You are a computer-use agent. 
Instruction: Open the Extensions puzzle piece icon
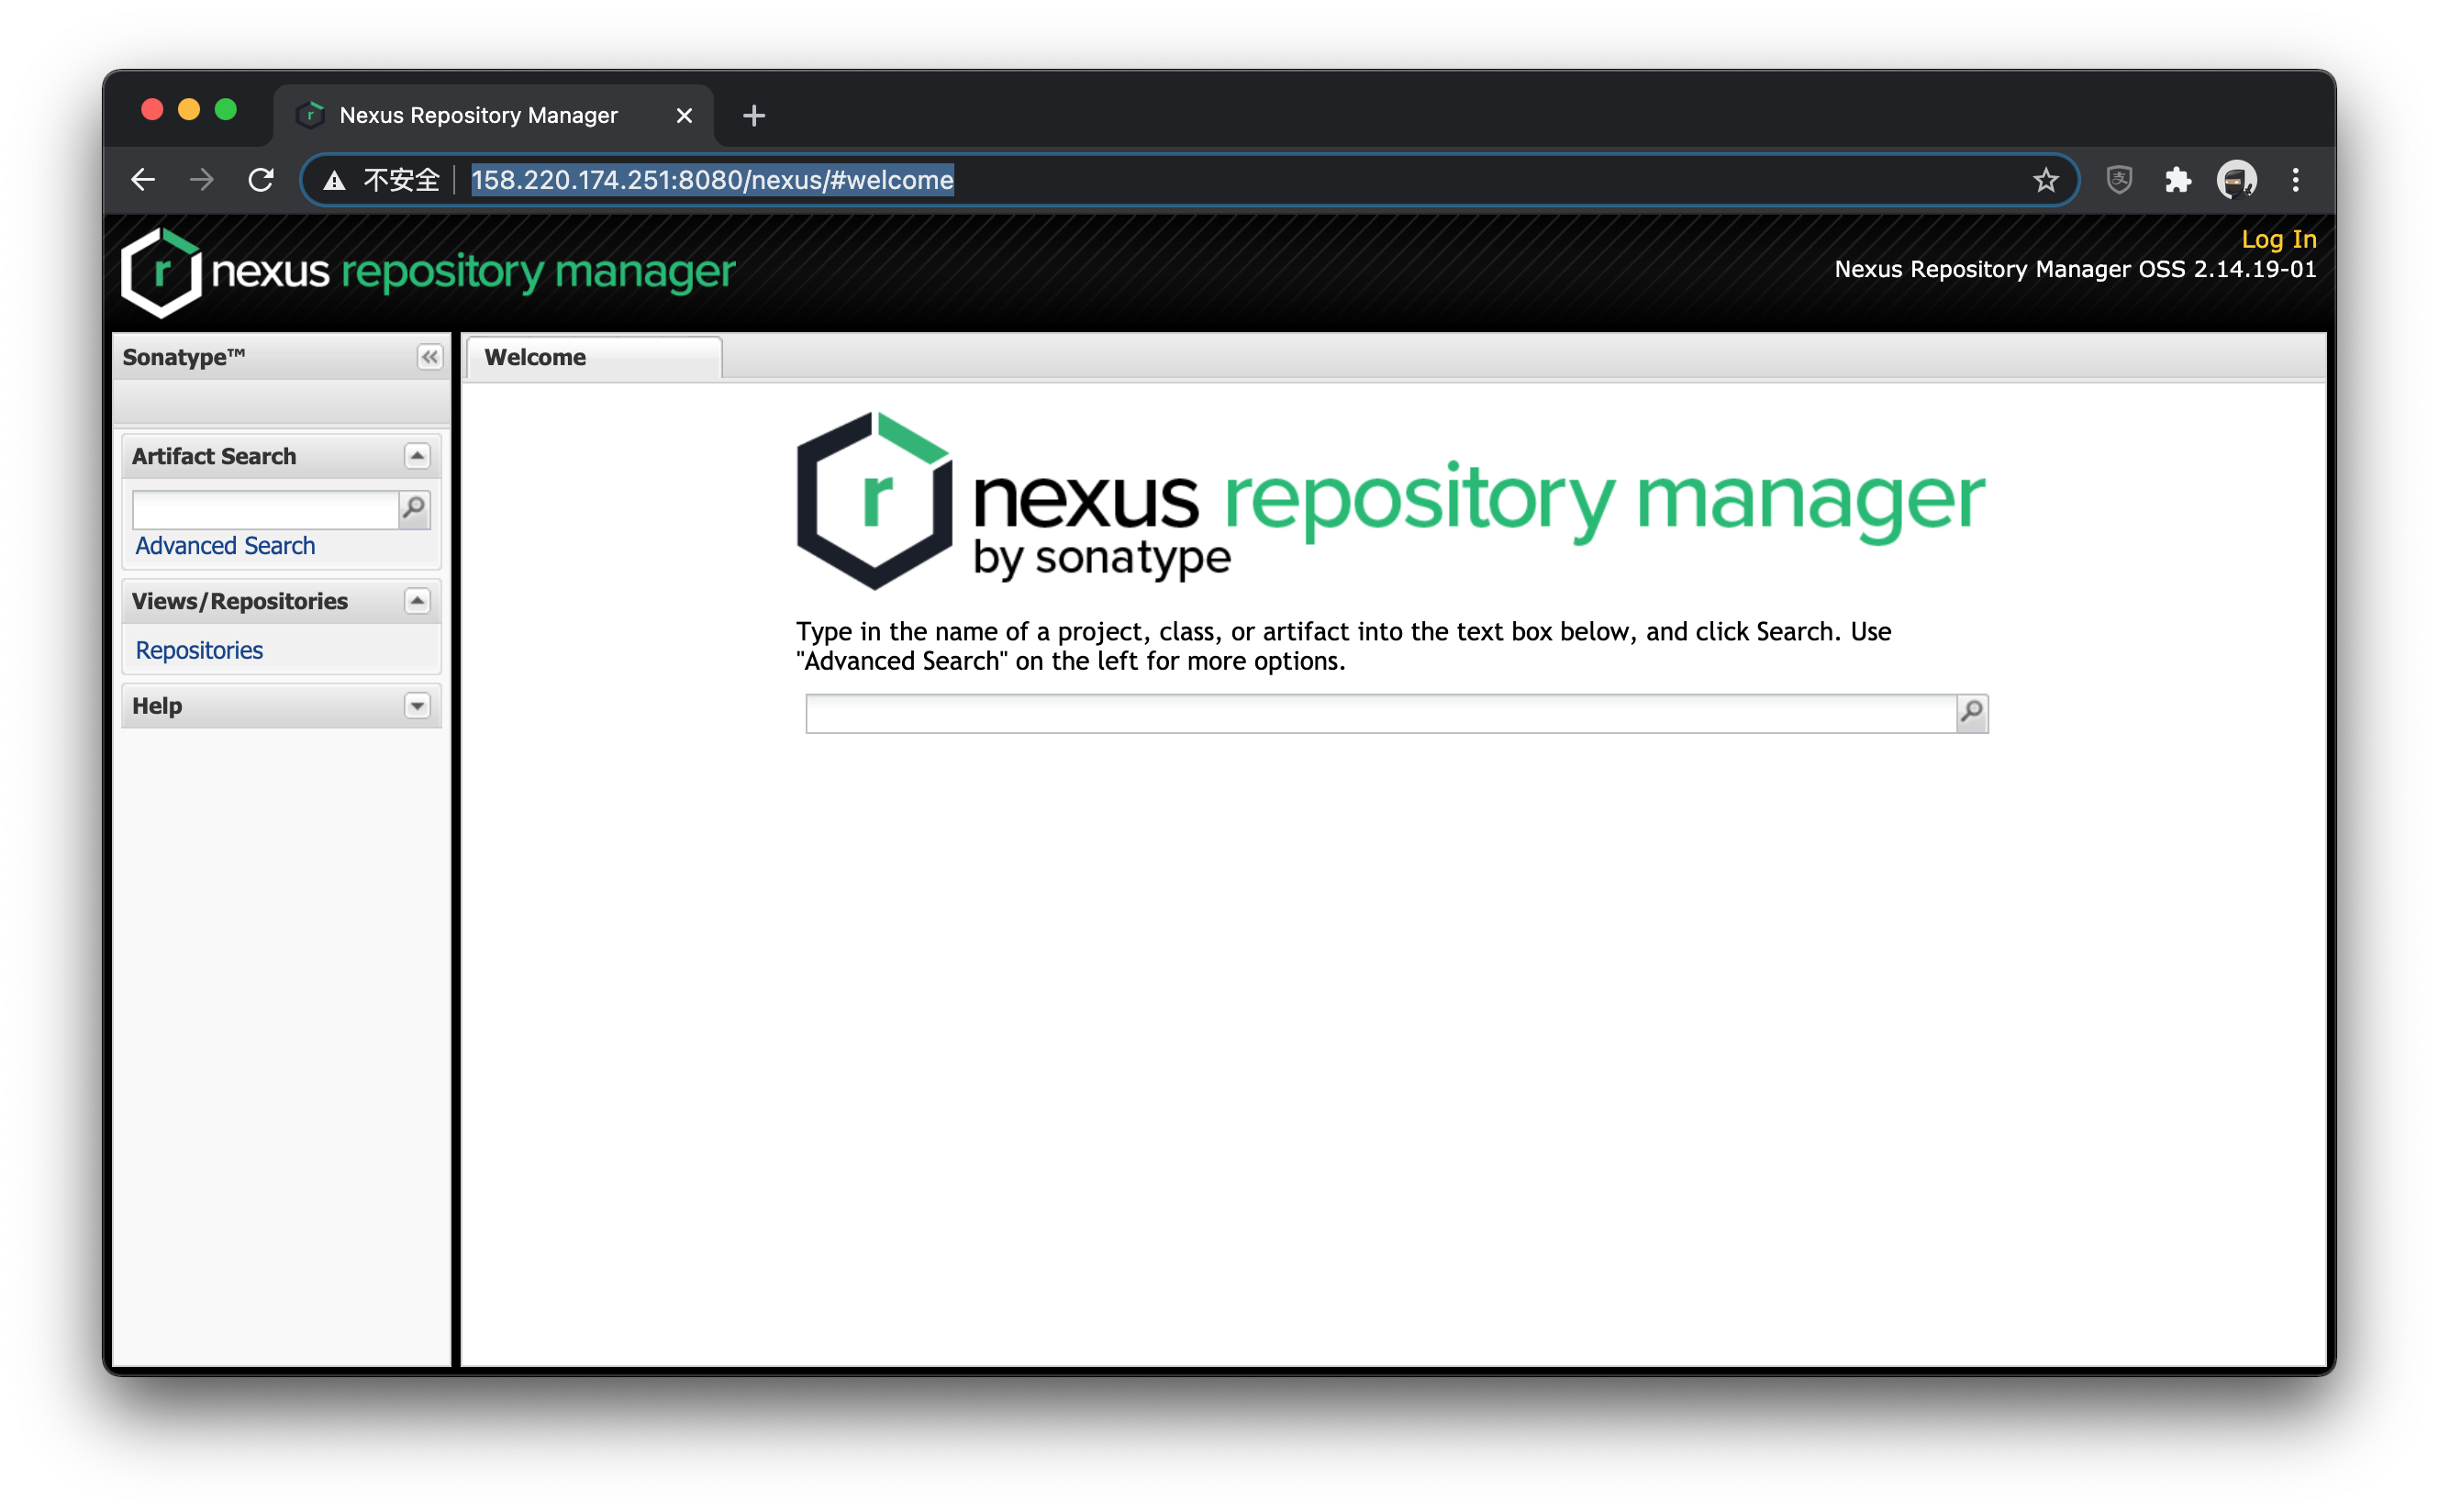(x=2177, y=180)
